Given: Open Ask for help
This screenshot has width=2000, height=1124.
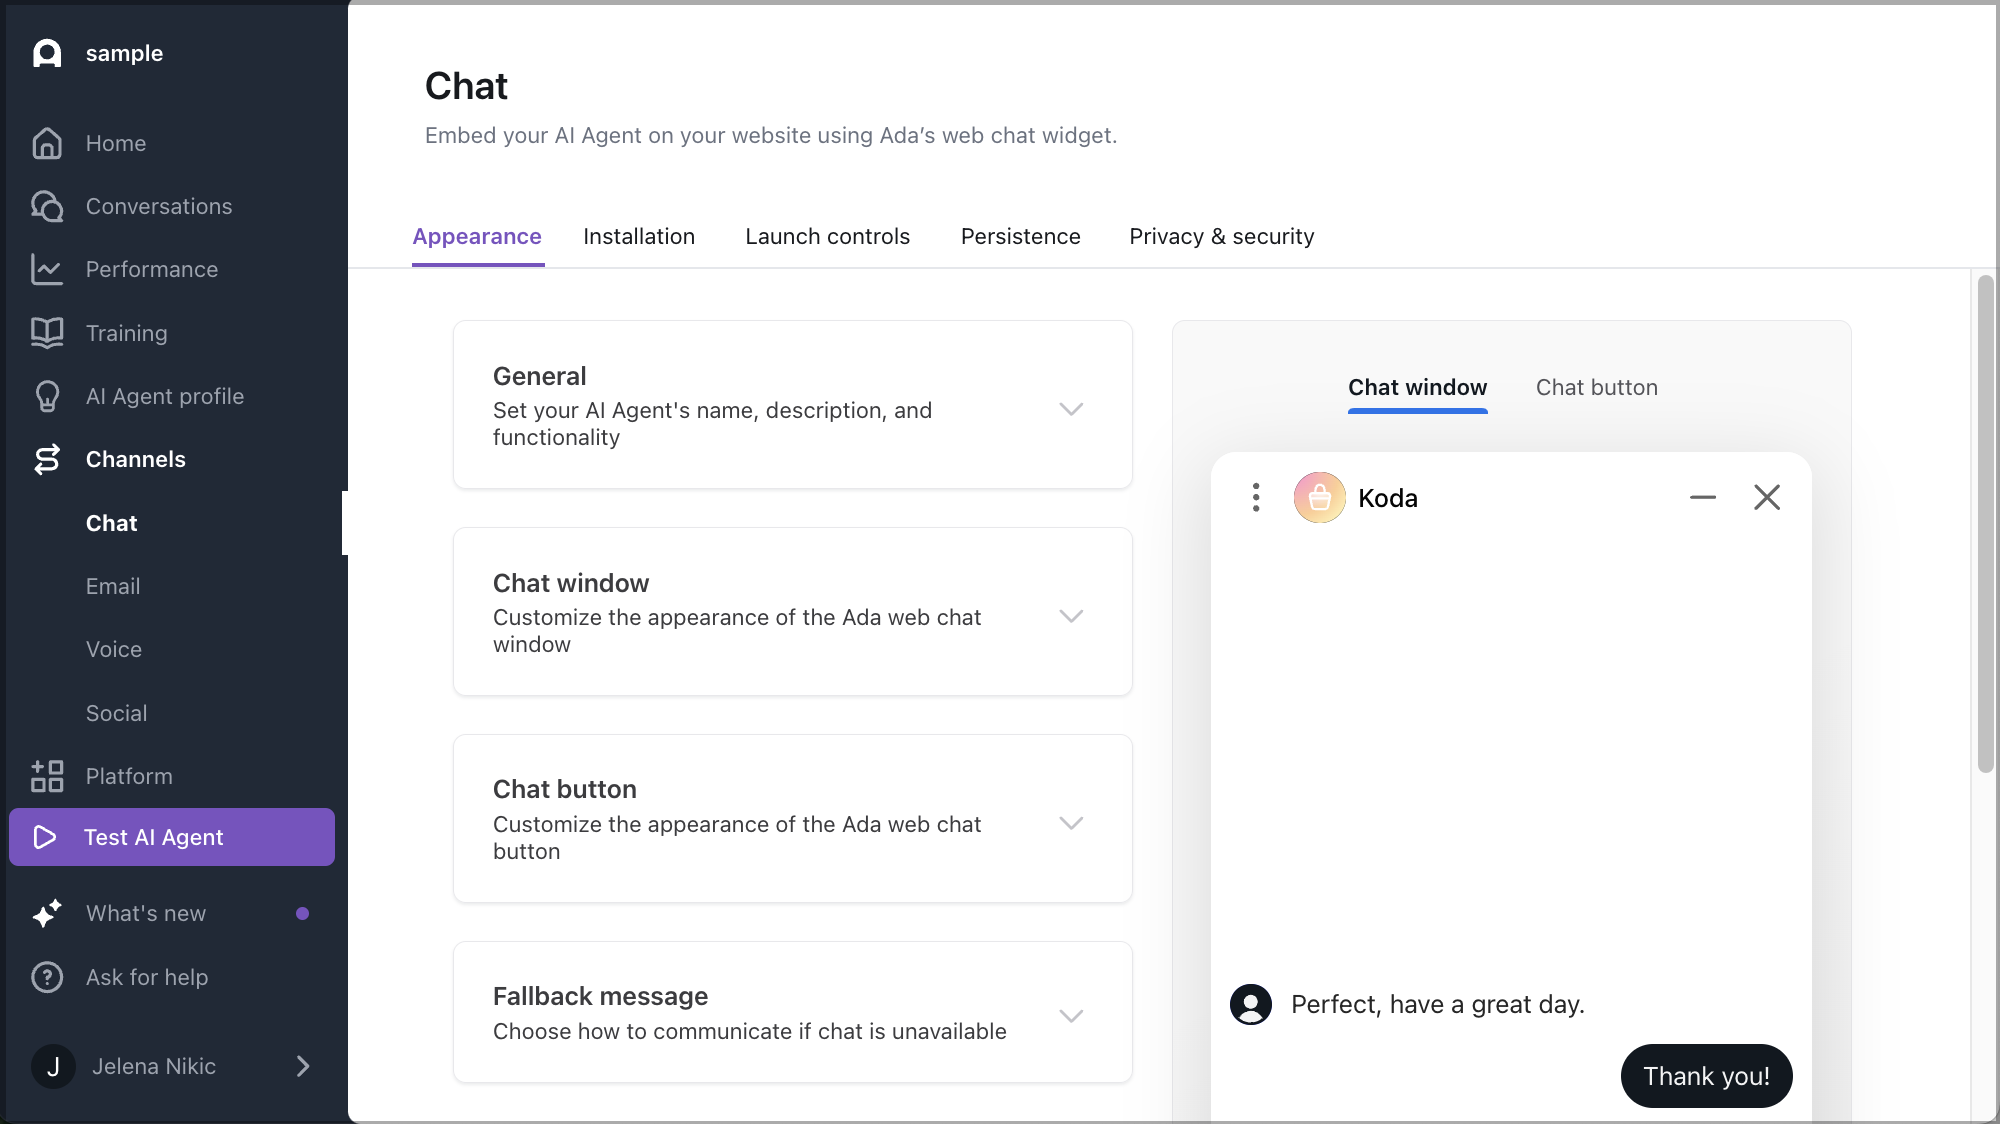Looking at the screenshot, I should tap(146, 977).
